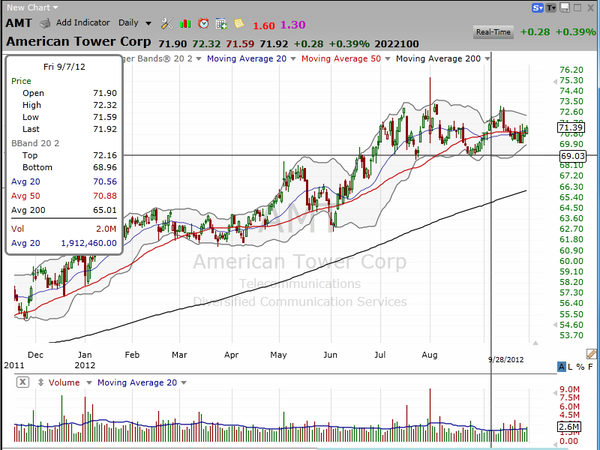Click the 1,912,460.00 average volume value
600x450 pixels.
(x=89, y=243)
